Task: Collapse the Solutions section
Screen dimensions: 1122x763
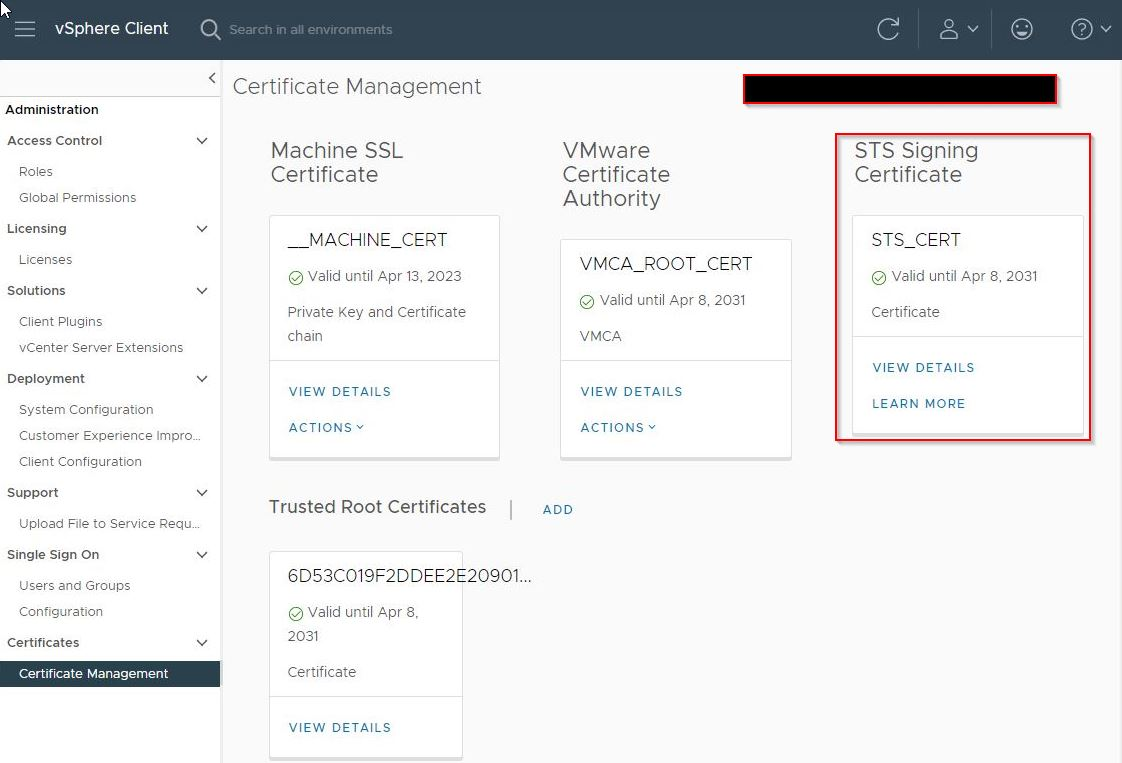Action: 202,291
